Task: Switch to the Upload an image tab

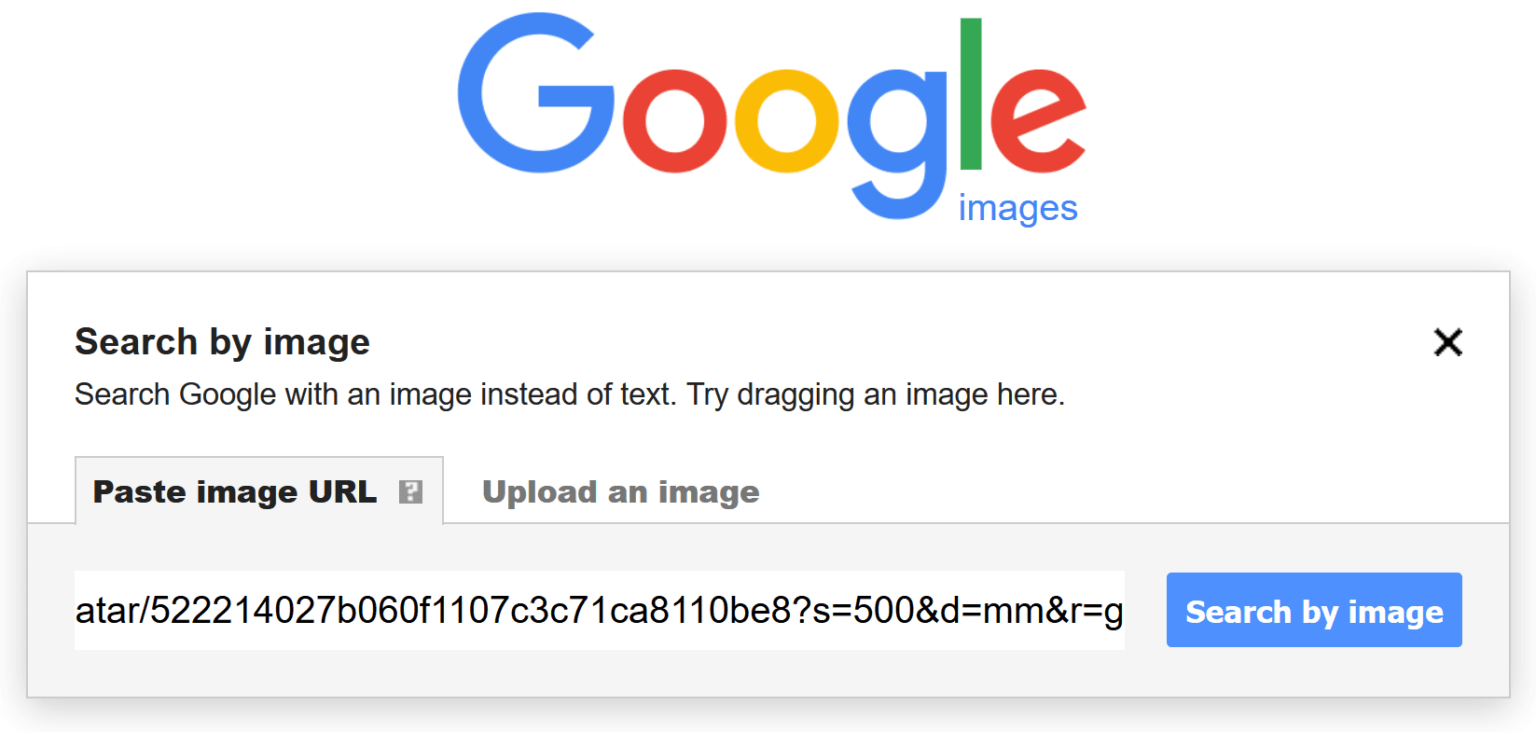Action: tap(620, 492)
